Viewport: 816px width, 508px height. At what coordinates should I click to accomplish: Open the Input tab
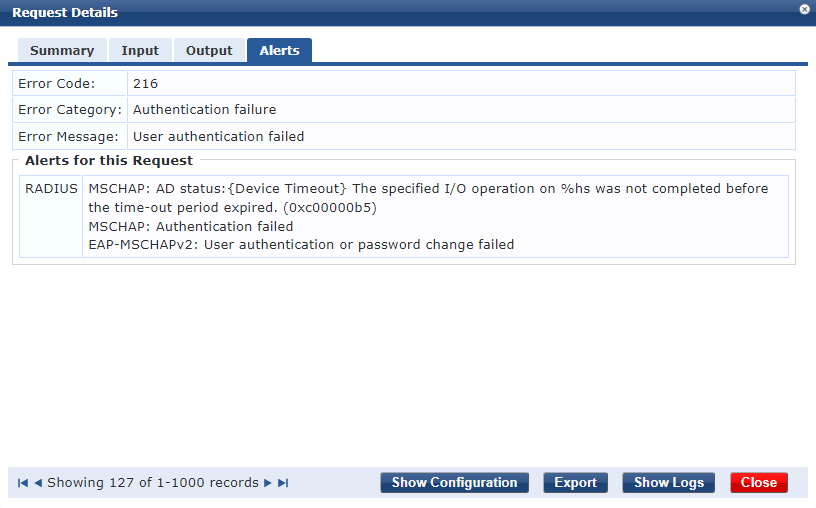[140, 50]
